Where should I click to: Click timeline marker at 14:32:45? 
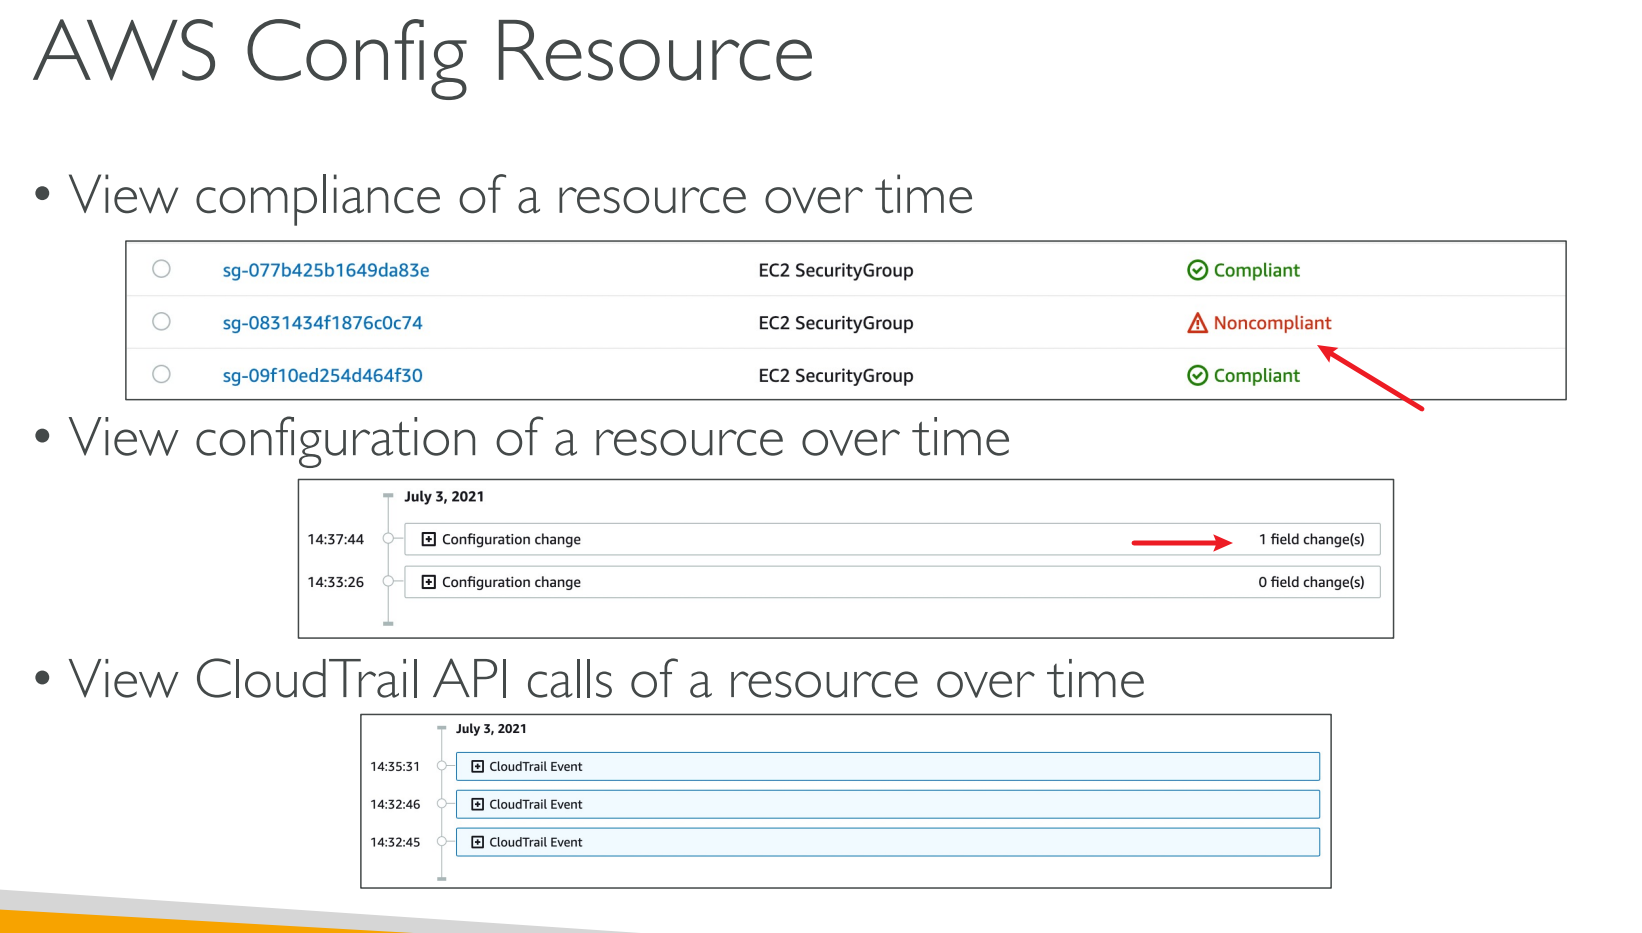pos(441,842)
